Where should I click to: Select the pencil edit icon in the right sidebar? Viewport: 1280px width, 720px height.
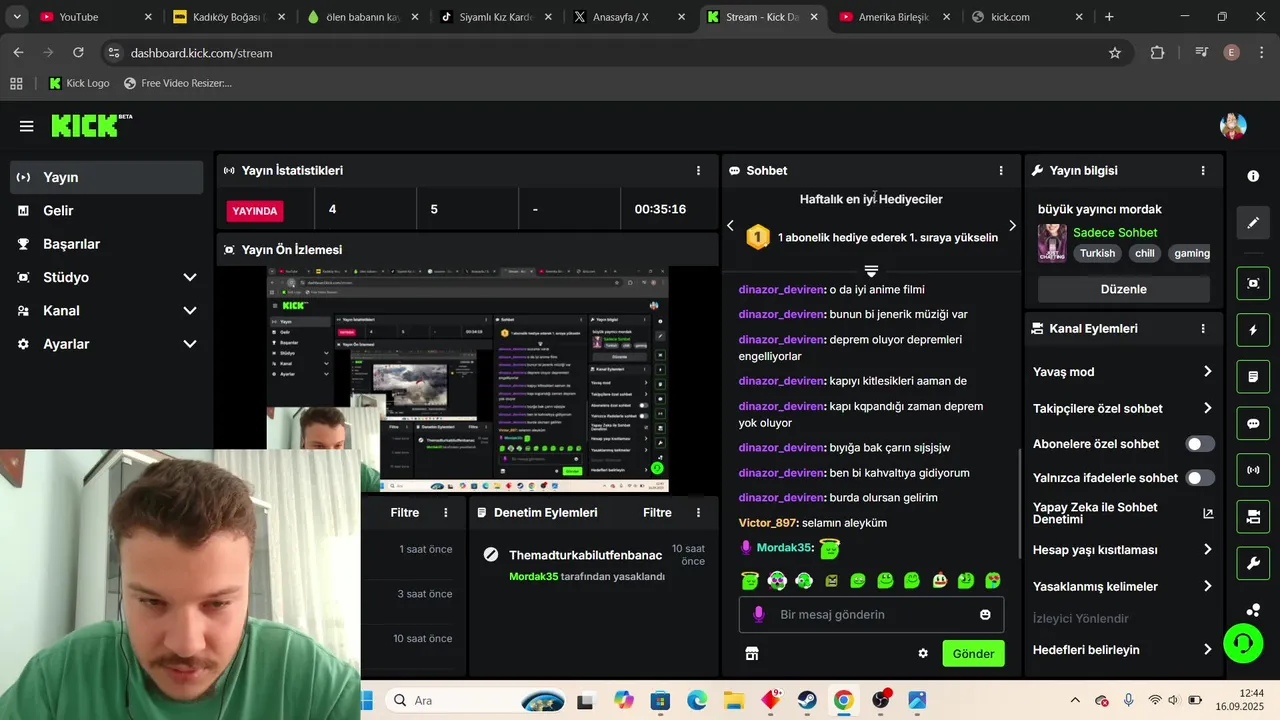click(x=1253, y=223)
